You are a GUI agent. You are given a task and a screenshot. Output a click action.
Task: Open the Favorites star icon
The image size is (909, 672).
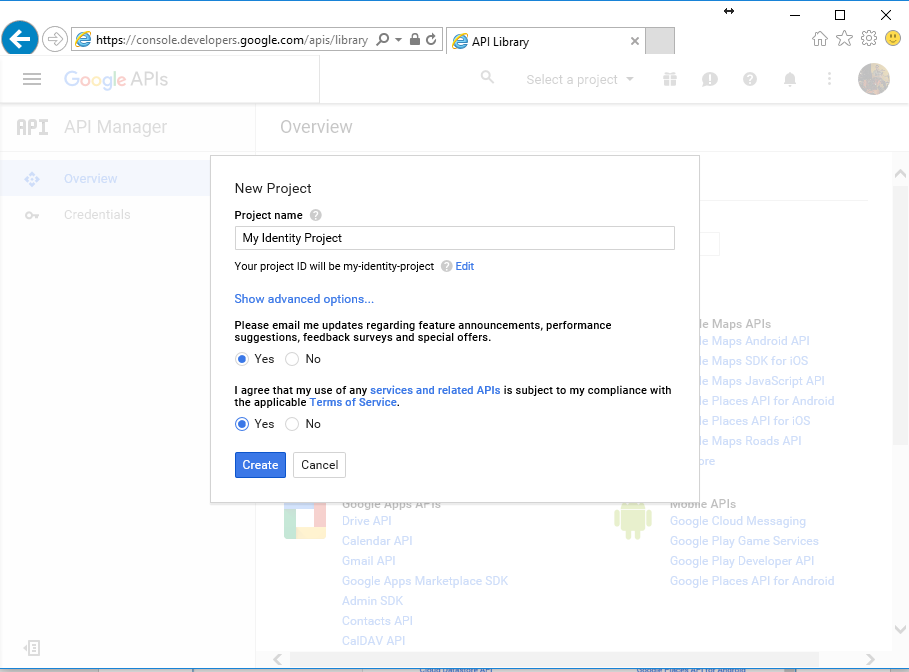pyautogui.click(x=845, y=39)
